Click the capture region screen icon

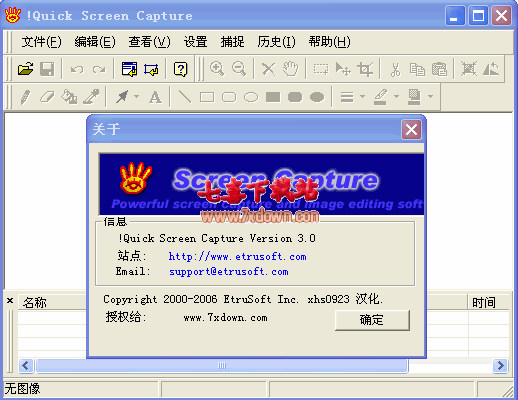[151, 69]
